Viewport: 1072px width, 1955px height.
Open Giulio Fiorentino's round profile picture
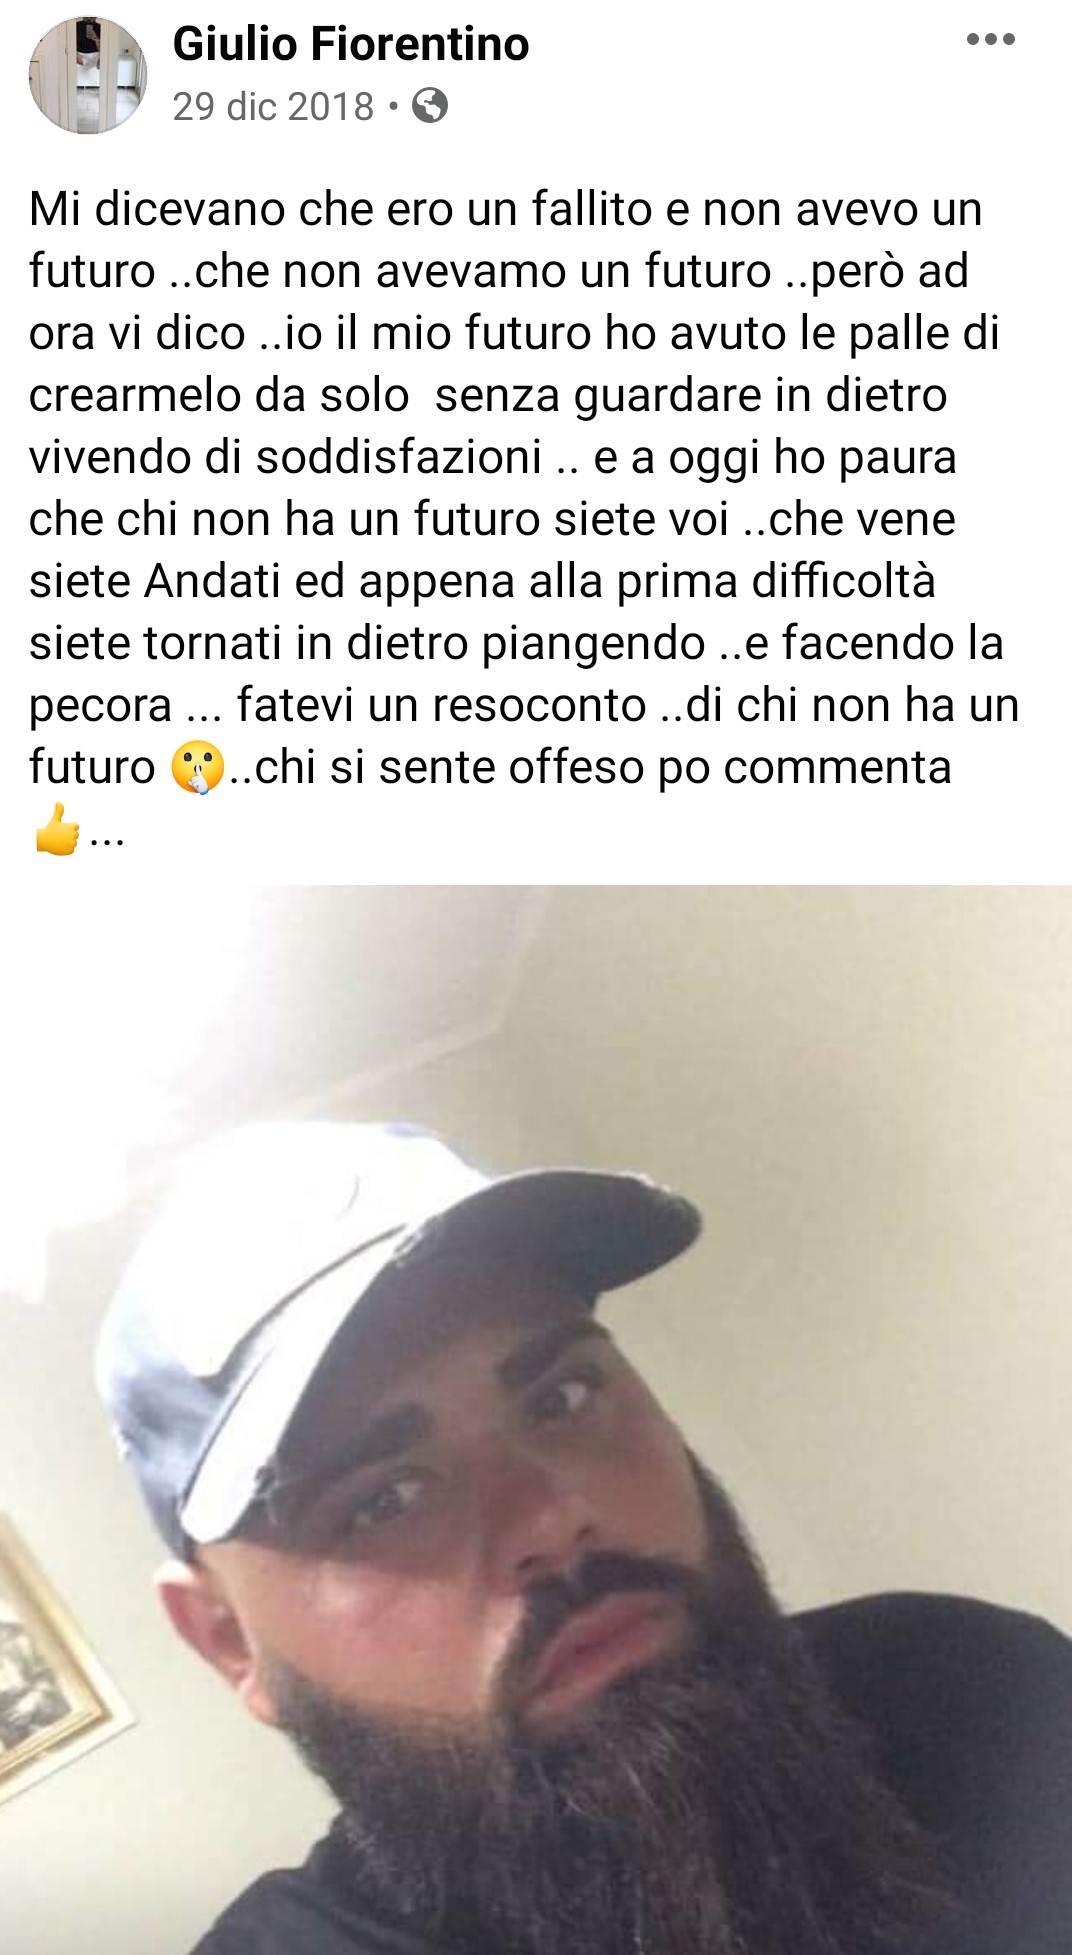88,75
